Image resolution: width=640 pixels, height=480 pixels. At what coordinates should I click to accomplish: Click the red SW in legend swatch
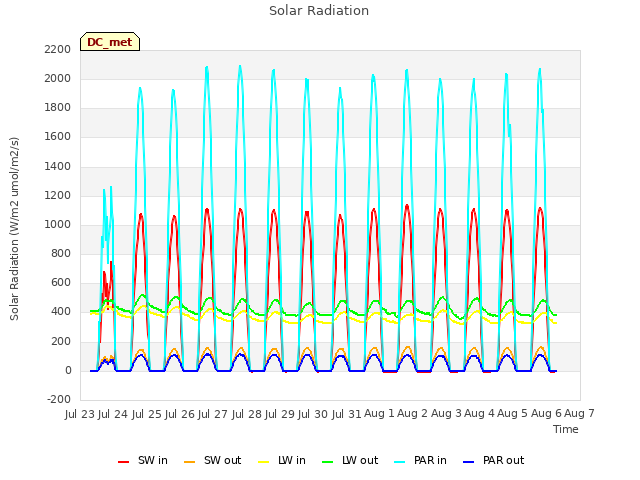[123, 462]
